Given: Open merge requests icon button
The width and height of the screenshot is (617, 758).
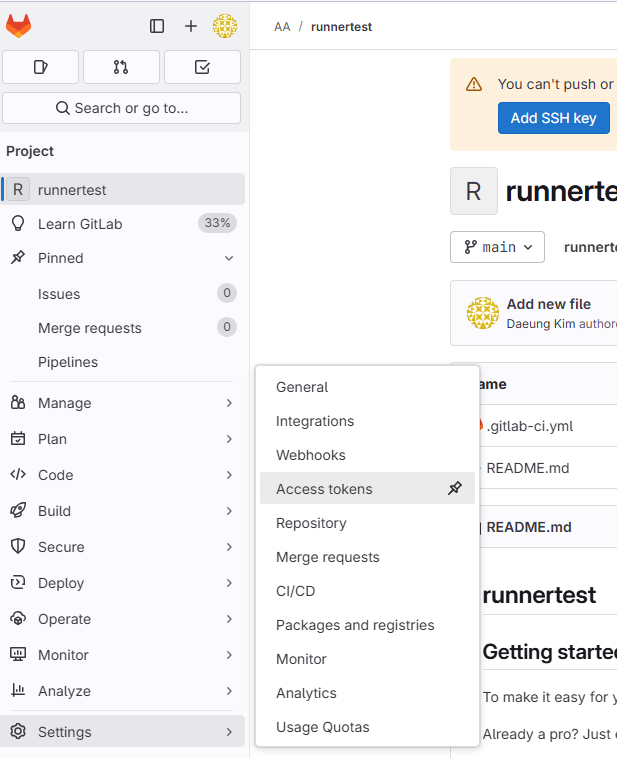Looking at the screenshot, I should [121, 67].
